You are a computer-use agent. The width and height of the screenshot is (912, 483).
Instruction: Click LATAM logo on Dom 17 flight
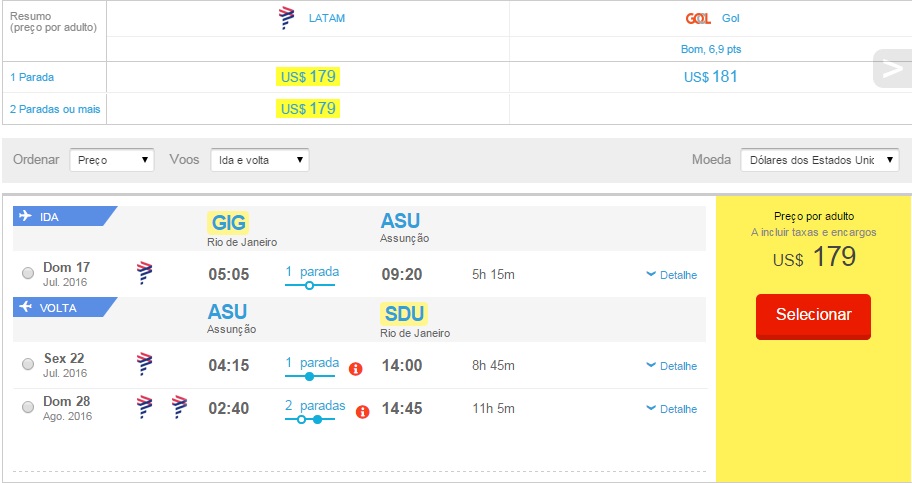pyautogui.click(x=145, y=273)
